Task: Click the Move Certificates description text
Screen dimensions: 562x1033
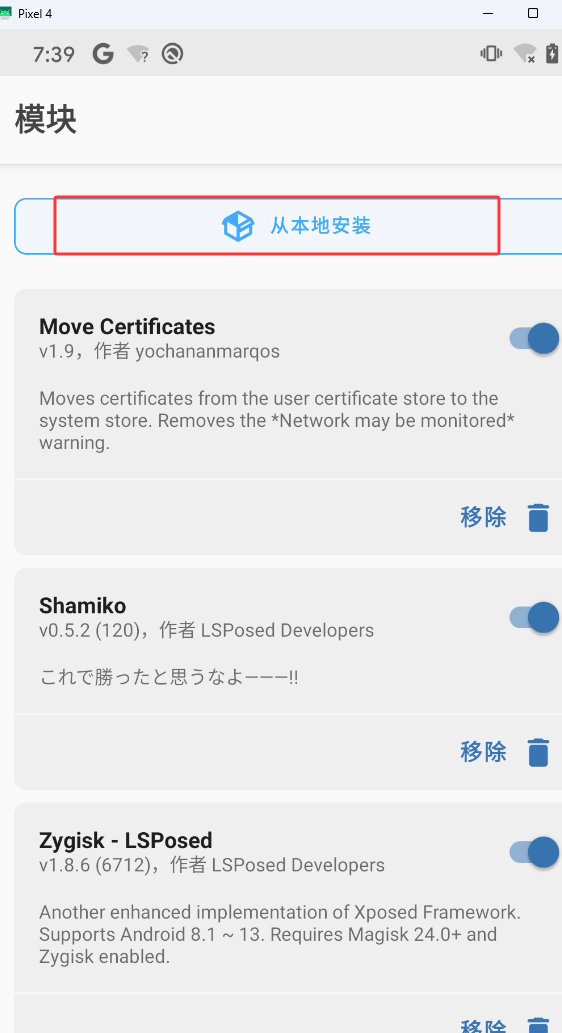Action: 277,421
